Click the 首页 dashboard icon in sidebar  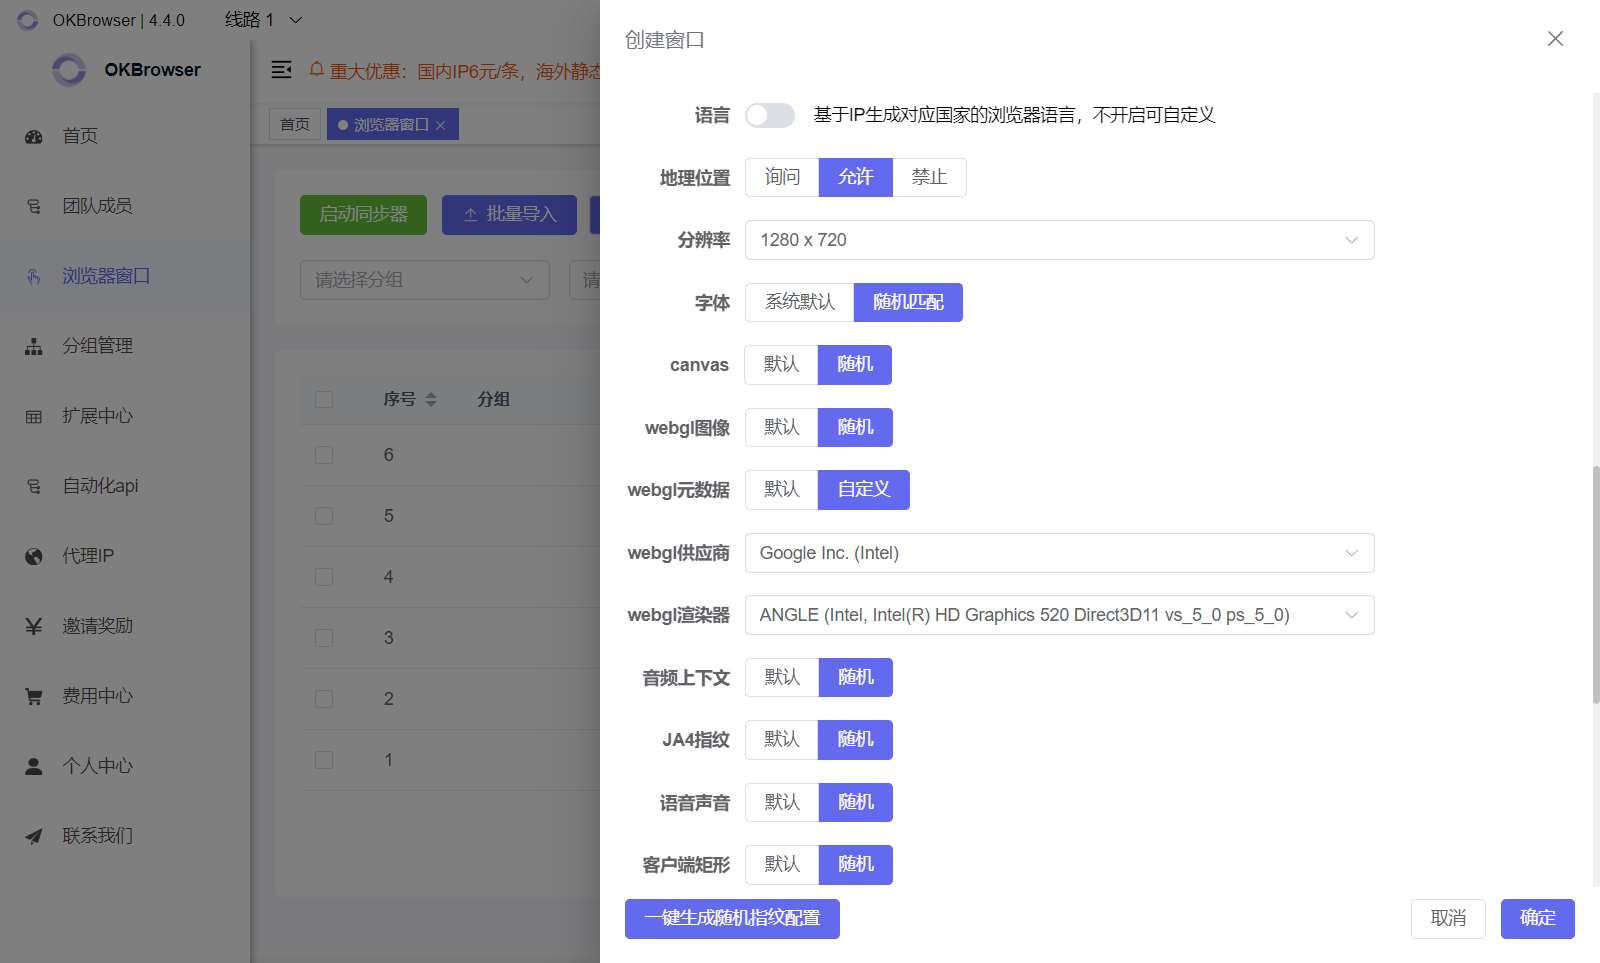tap(34, 137)
